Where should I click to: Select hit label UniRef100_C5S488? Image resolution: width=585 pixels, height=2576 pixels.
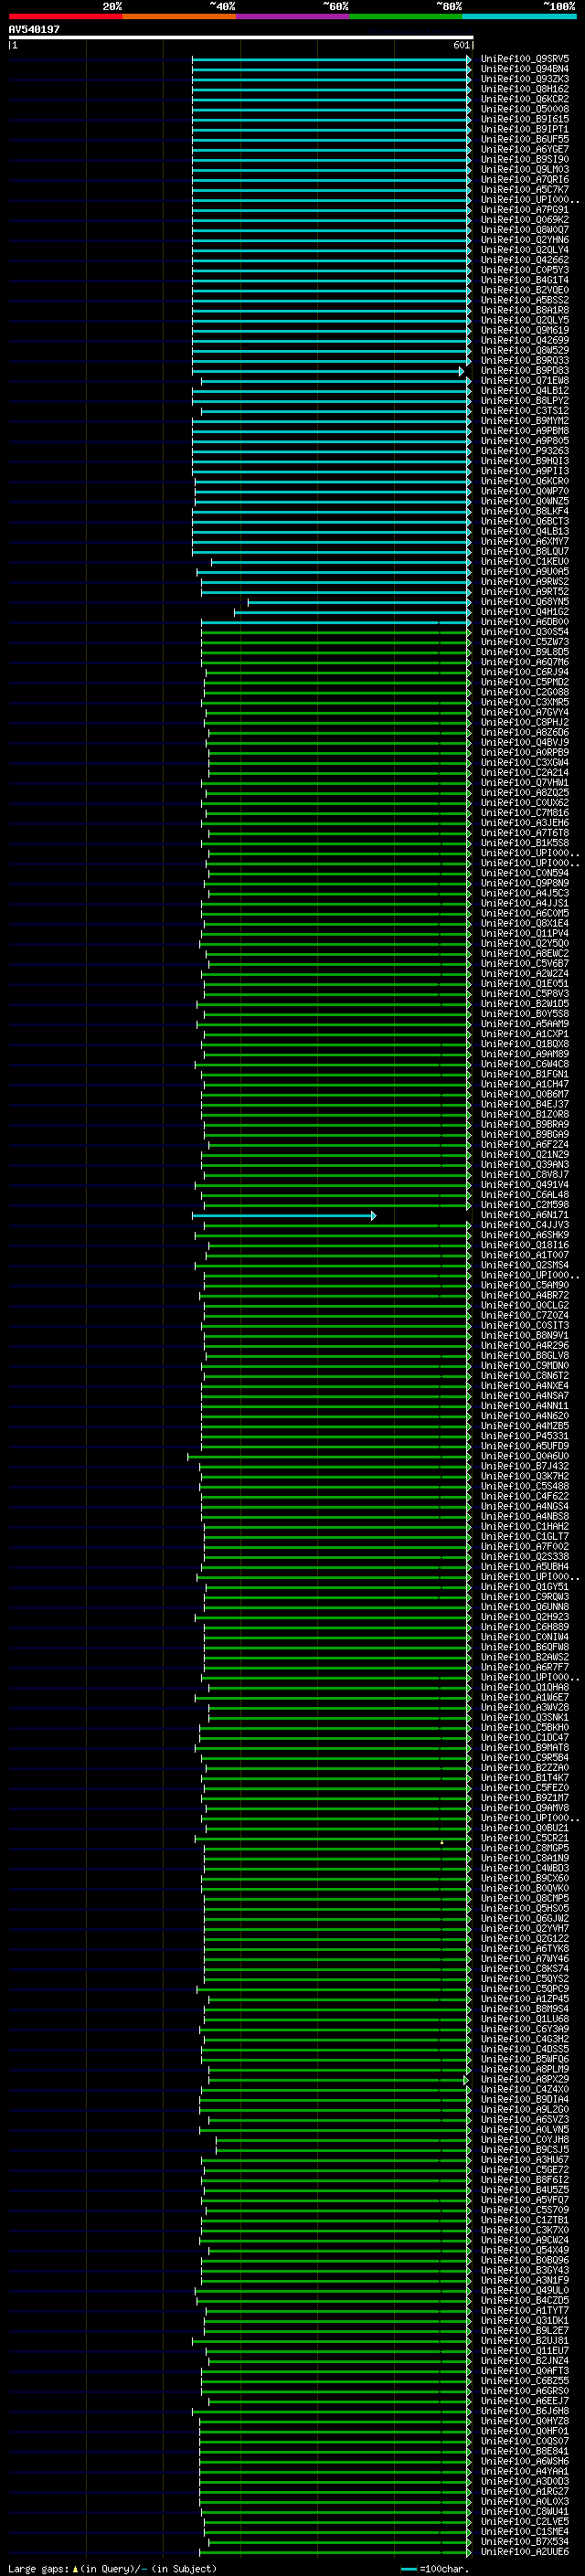[x=525, y=1487]
